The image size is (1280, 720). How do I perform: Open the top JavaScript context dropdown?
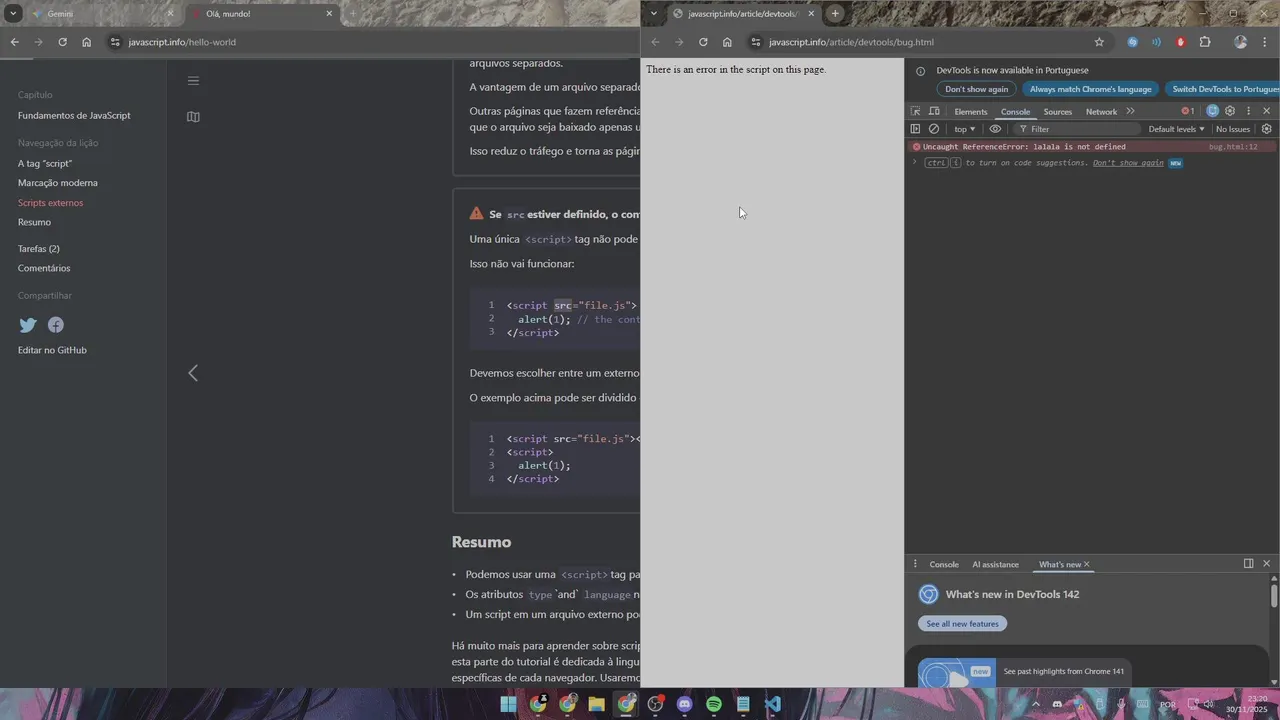(964, 129)
